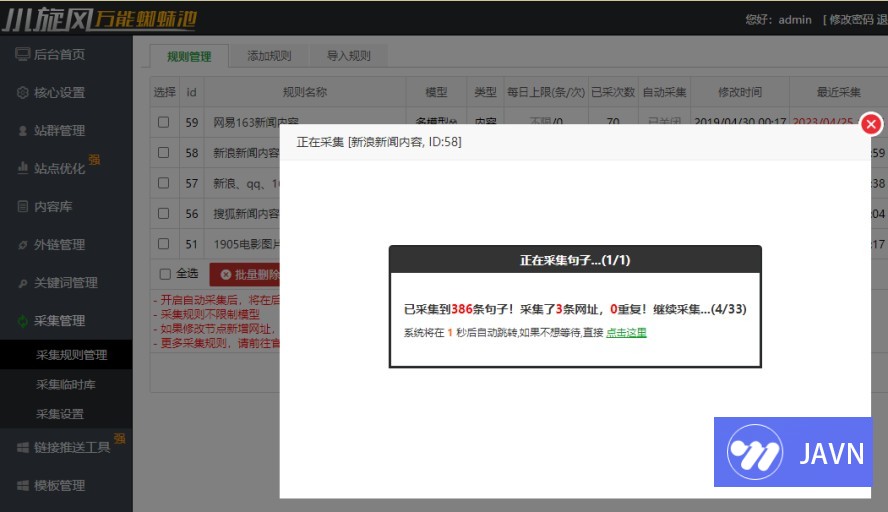Switch to the 导入规则 tab
This screenshot has width=888, height=512.
pyautogui.click(x=348, y=56)
